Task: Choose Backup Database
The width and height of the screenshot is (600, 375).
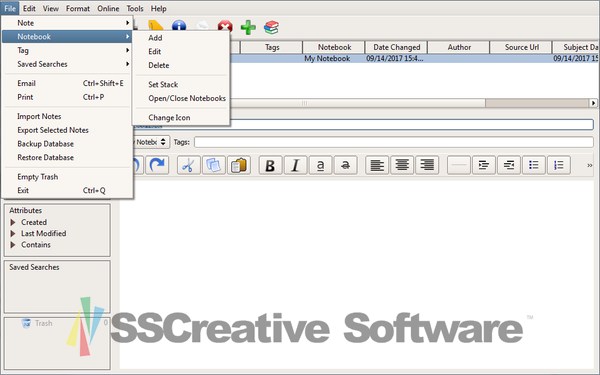Action: point(67,144)
